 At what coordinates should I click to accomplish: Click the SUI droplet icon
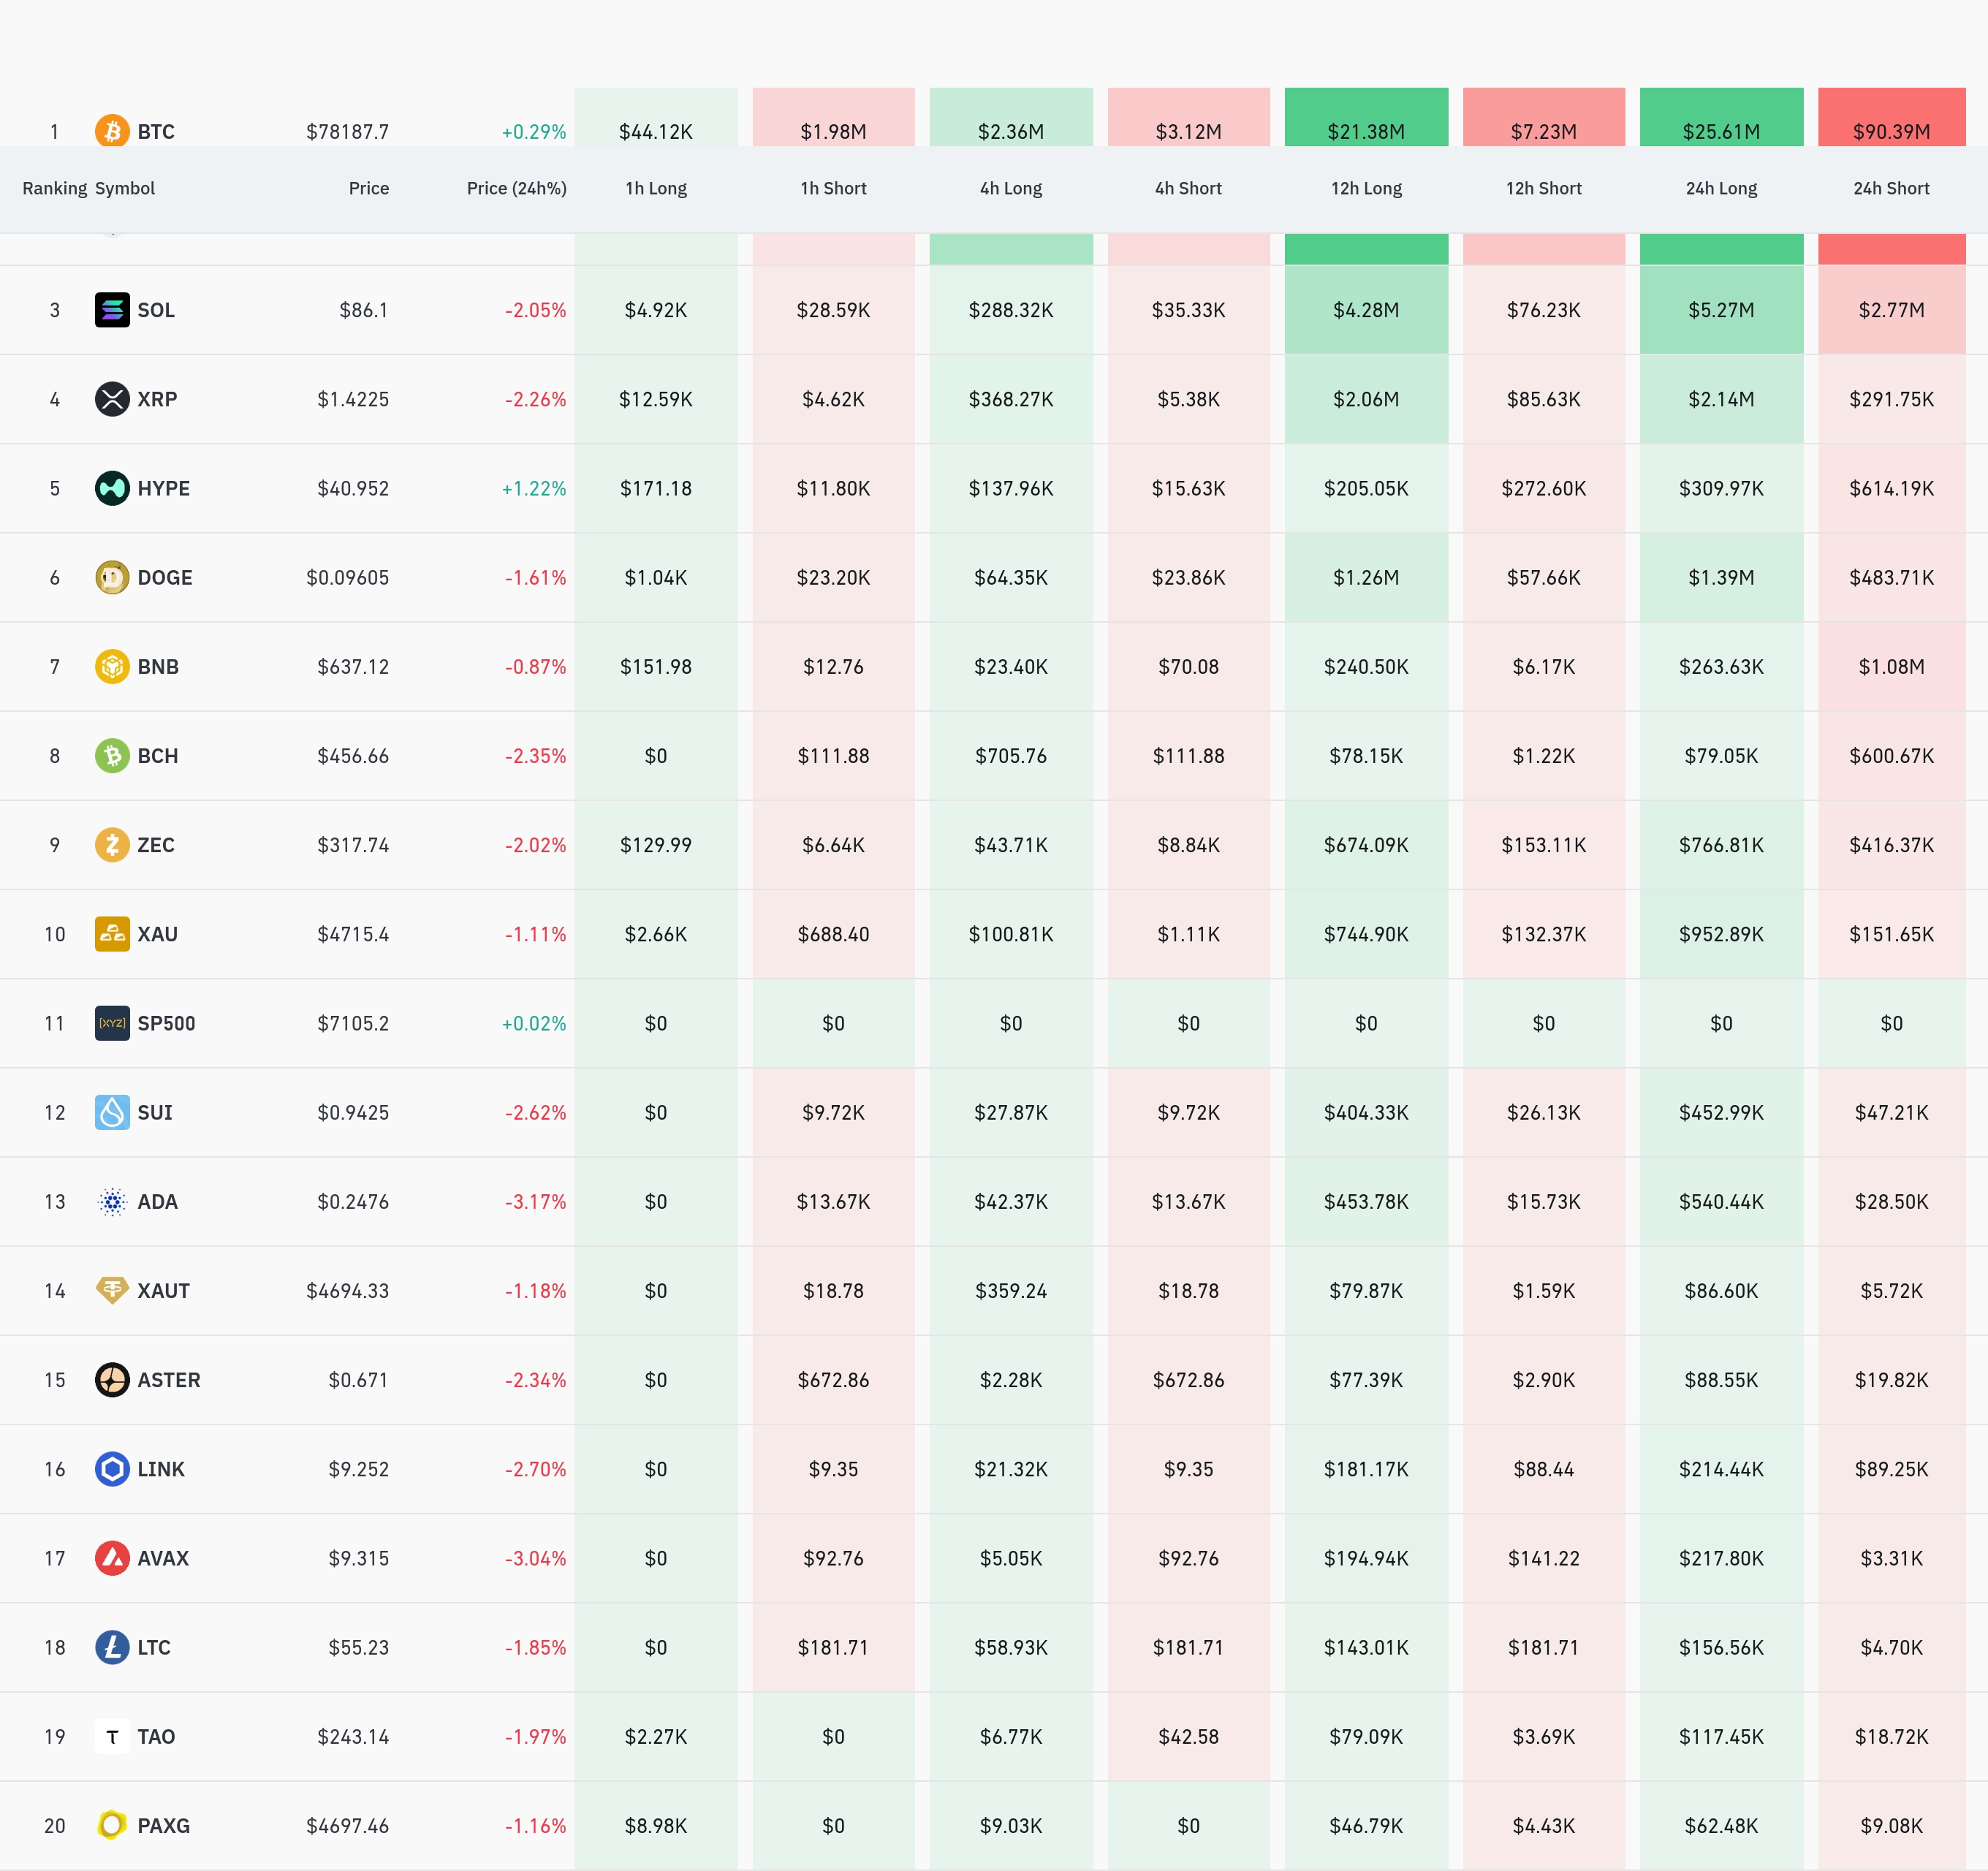(112, 1112)
